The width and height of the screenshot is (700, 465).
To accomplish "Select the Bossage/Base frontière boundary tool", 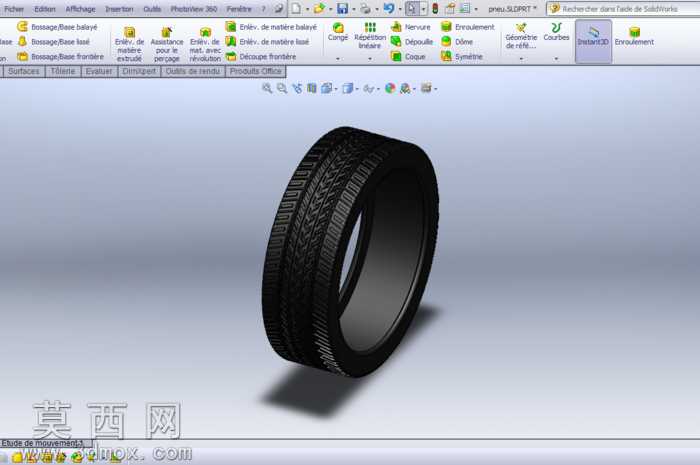I will point(60,56).
